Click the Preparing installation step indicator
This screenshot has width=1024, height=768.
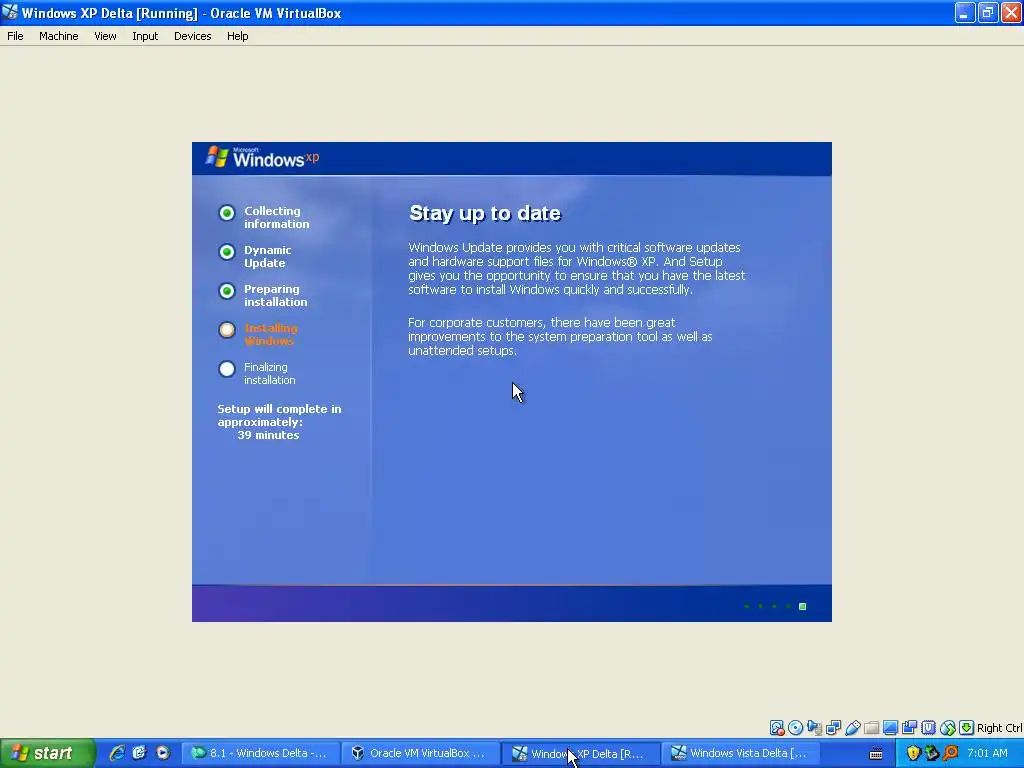coord(227,291)
